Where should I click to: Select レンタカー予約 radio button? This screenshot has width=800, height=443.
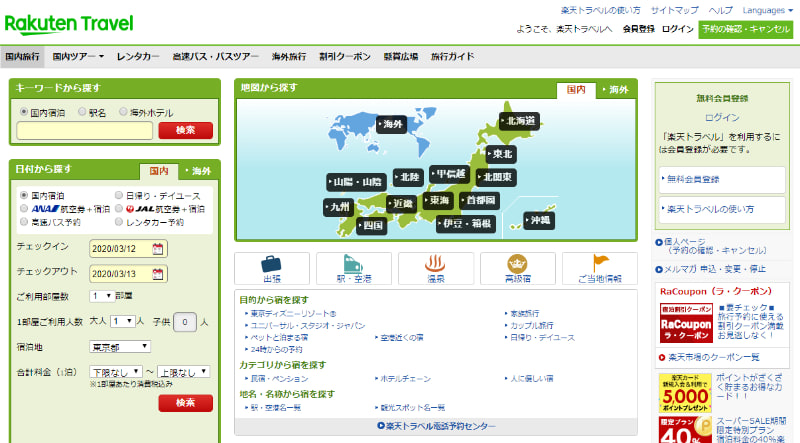click(119, 222)
